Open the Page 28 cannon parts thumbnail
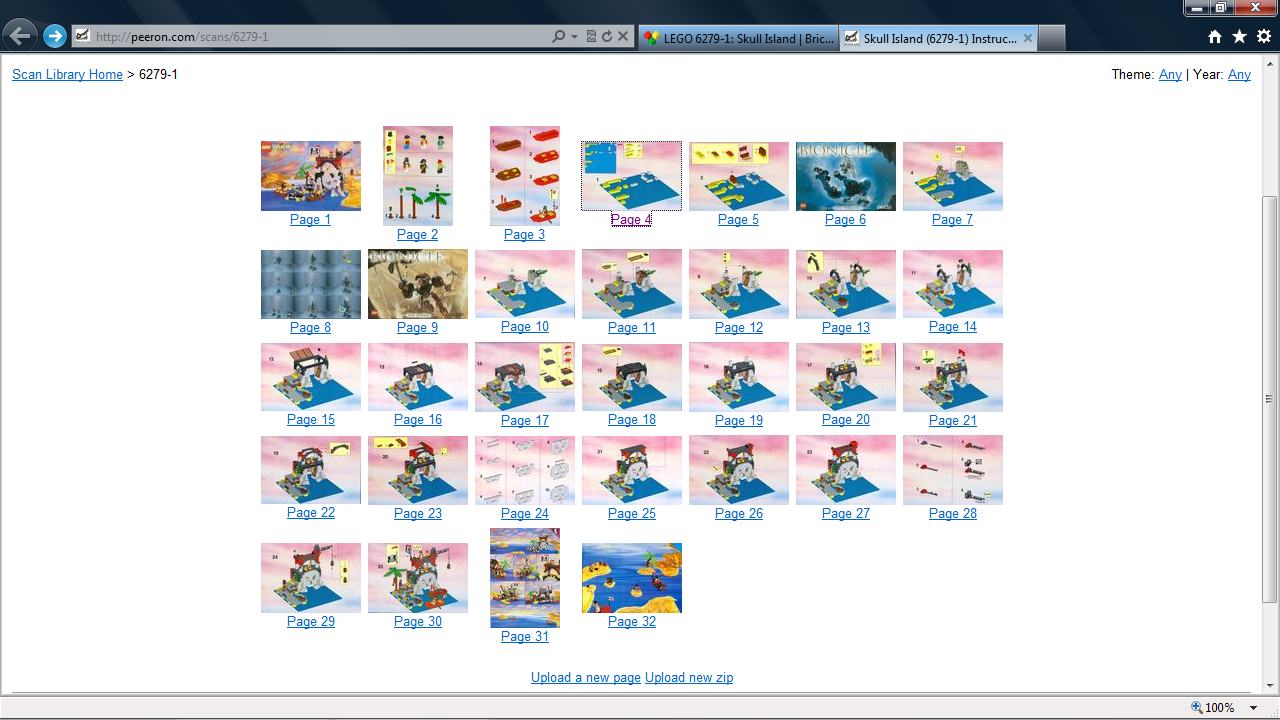This screenshot has width=1280, height=720. pos(953,470)
